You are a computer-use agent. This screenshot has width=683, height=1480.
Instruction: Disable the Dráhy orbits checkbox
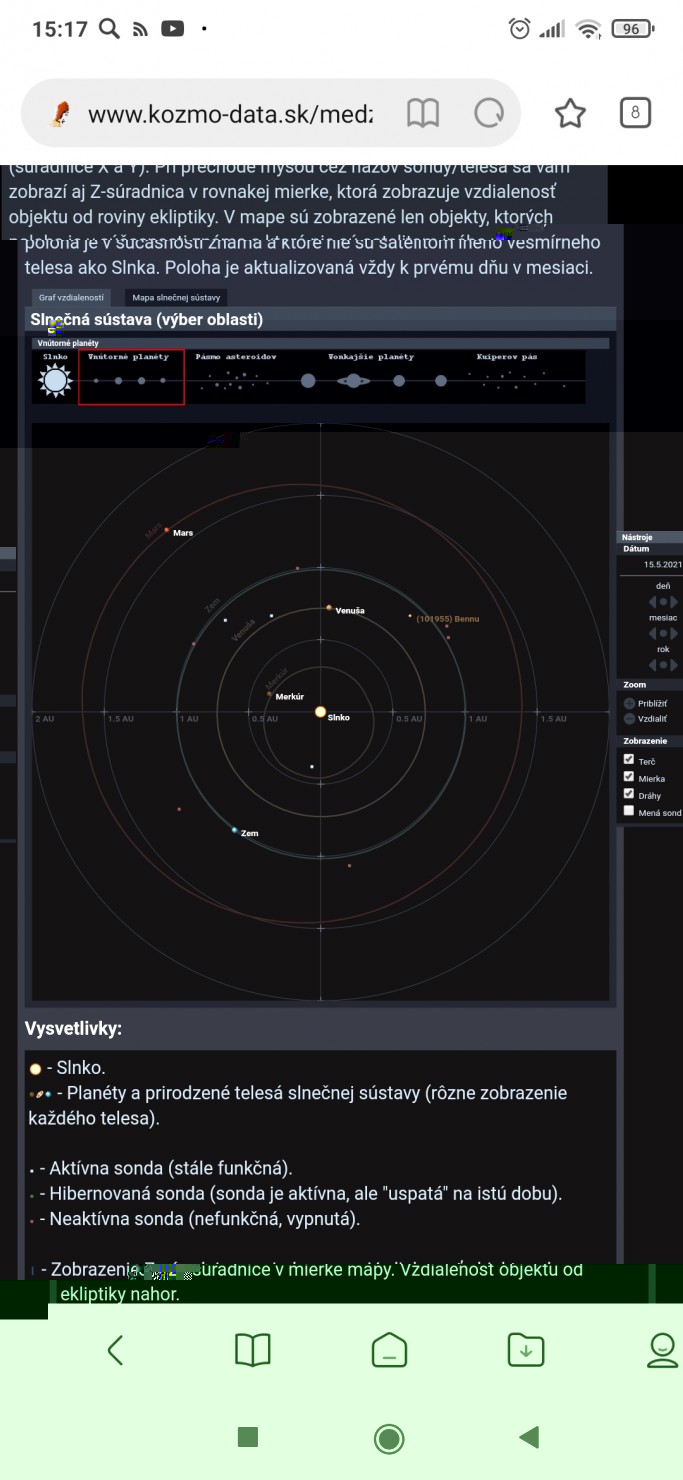pyautogui.click(x=629, y=793)
